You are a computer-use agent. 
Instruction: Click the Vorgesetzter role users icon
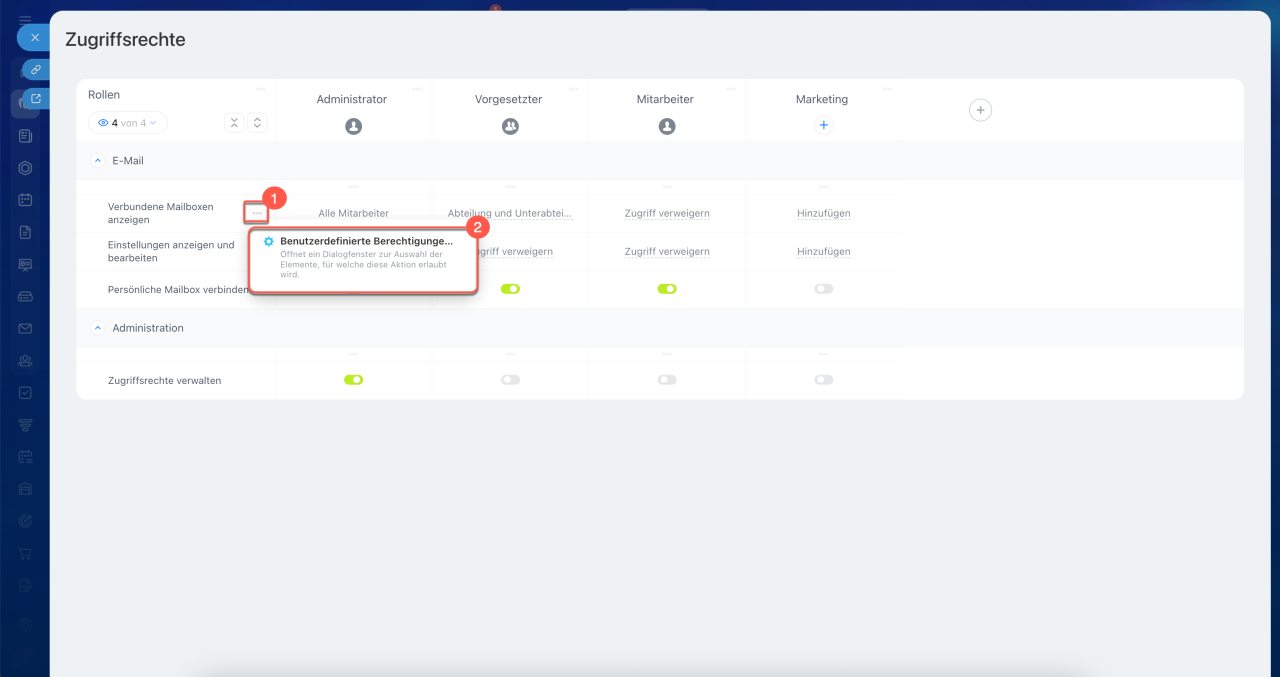(x=510, y=126)
